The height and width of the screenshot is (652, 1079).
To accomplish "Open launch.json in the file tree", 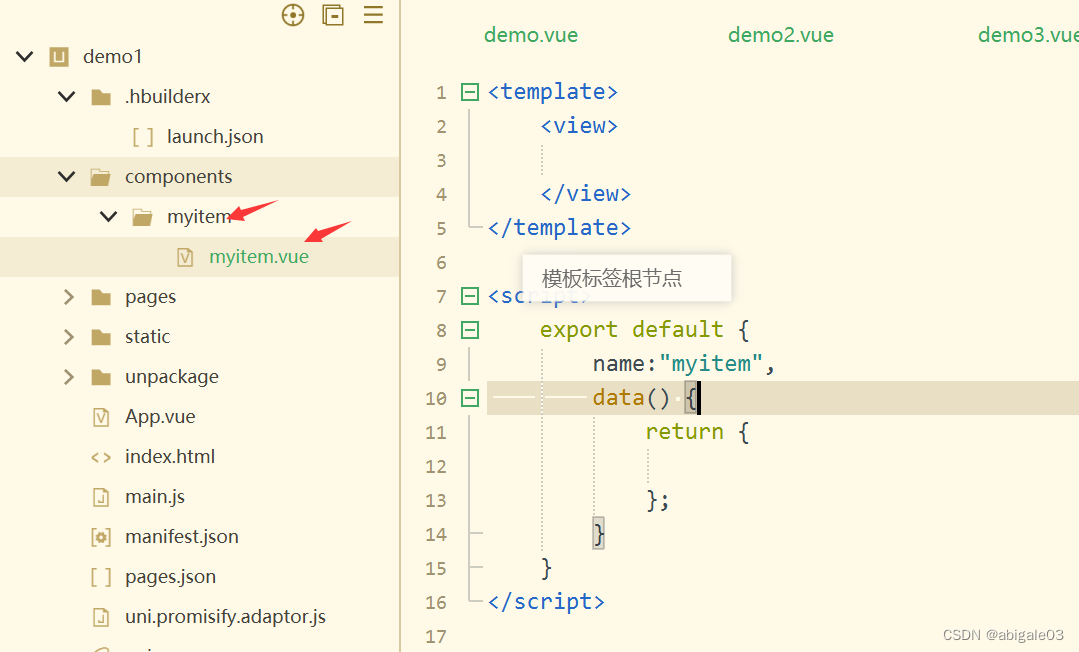I will pyautogui.click(x=215, y=136).
